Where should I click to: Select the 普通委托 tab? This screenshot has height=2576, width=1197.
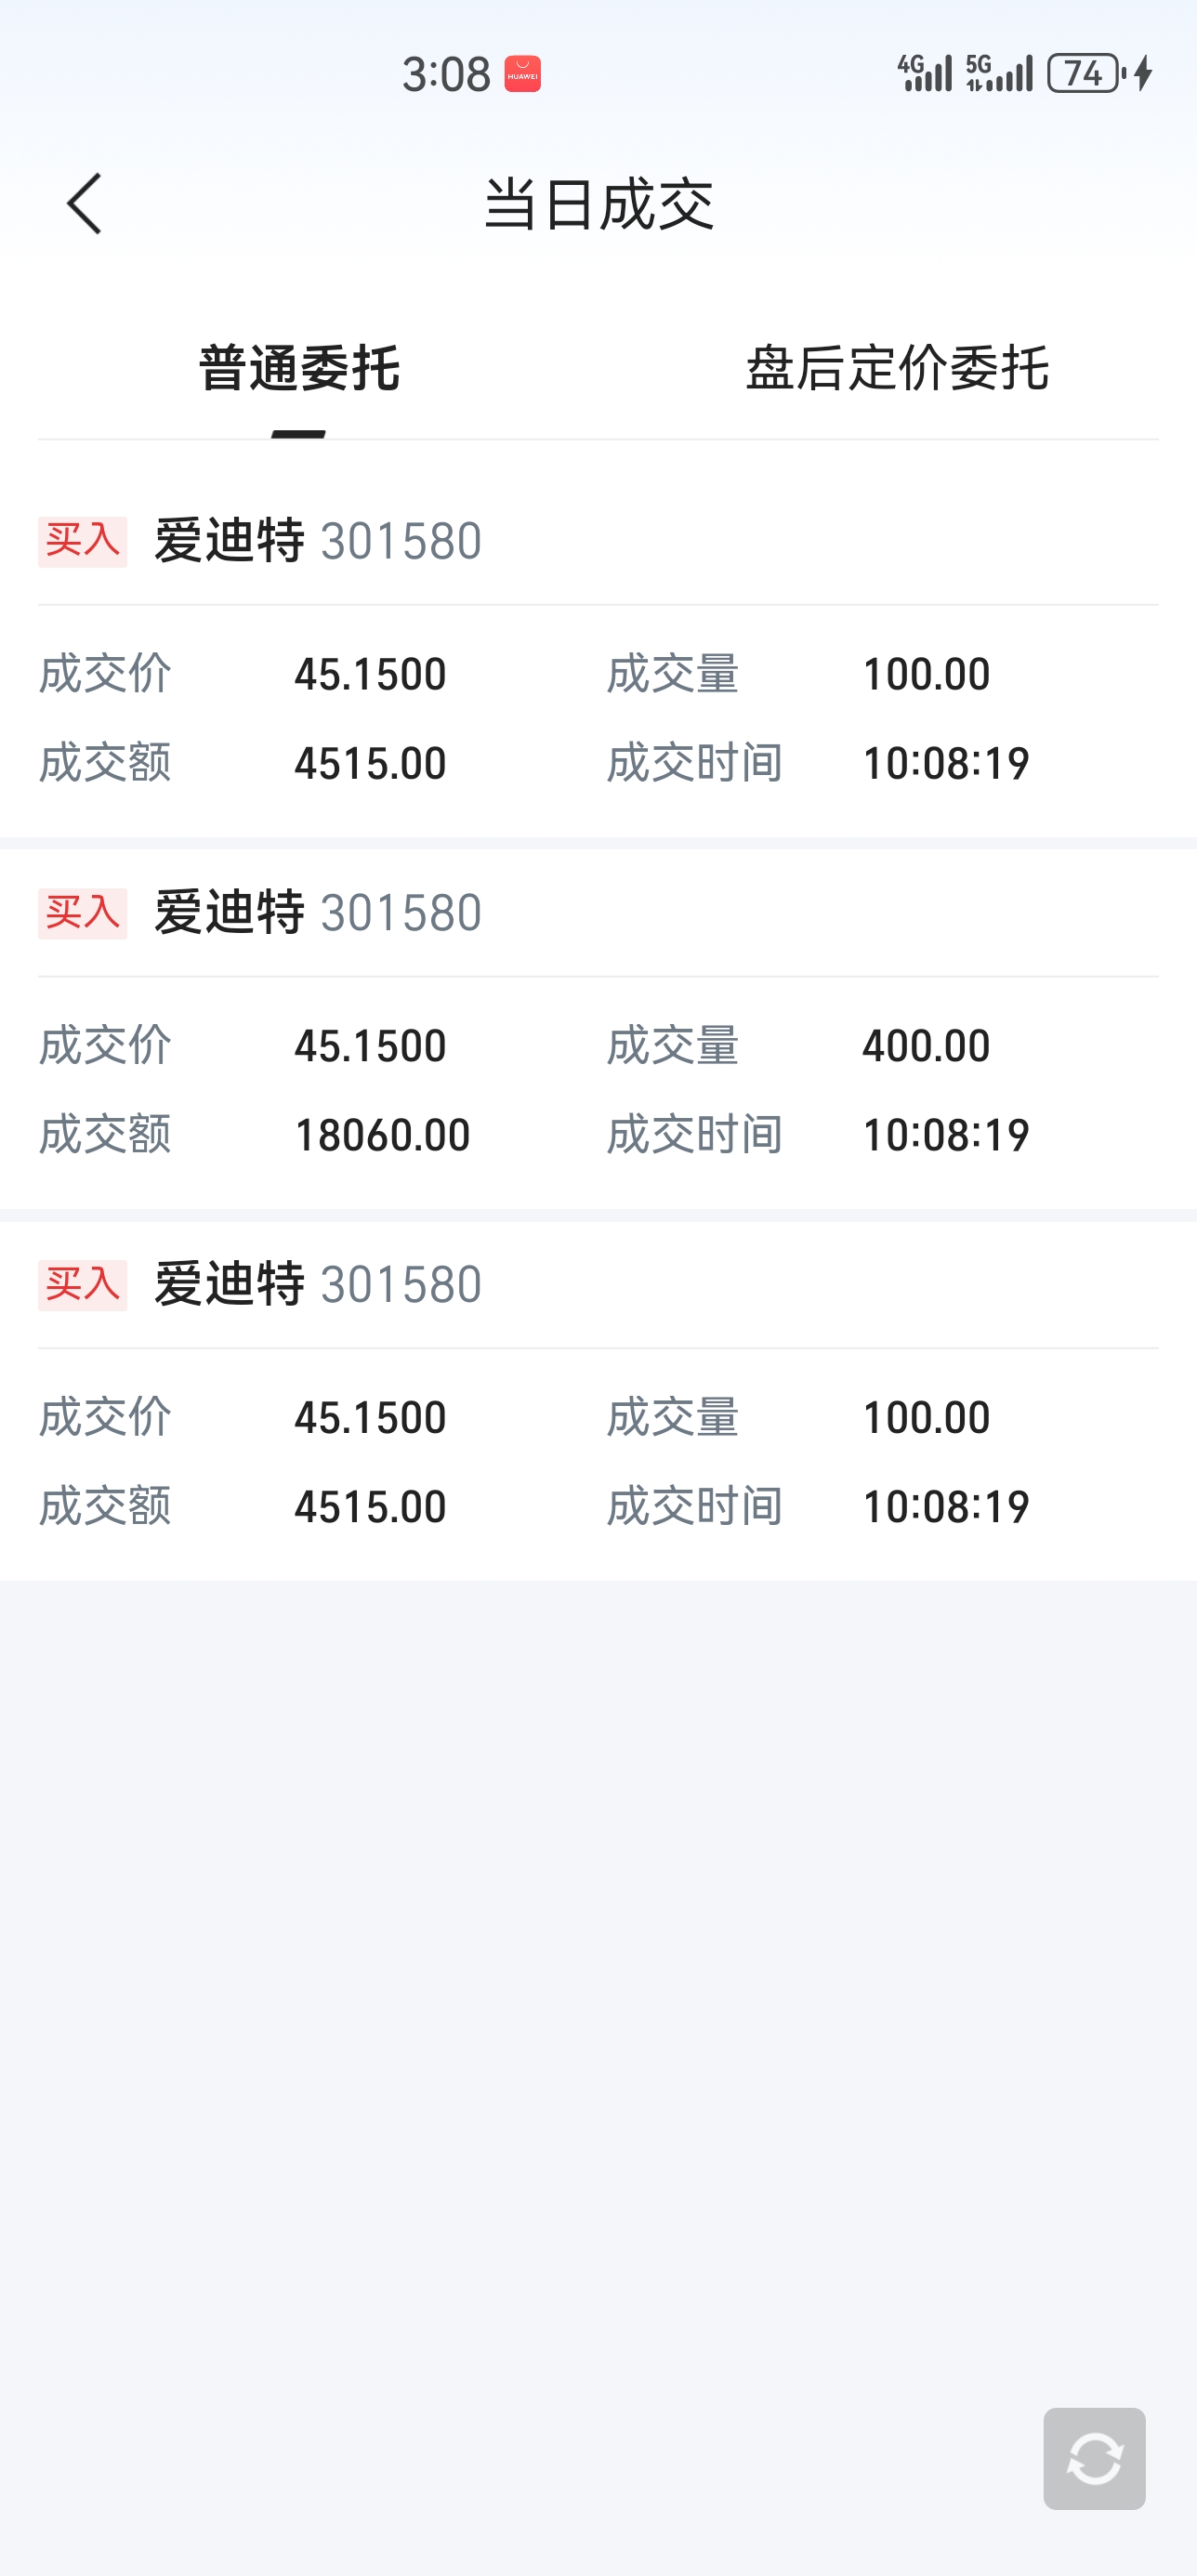[299, 367]
